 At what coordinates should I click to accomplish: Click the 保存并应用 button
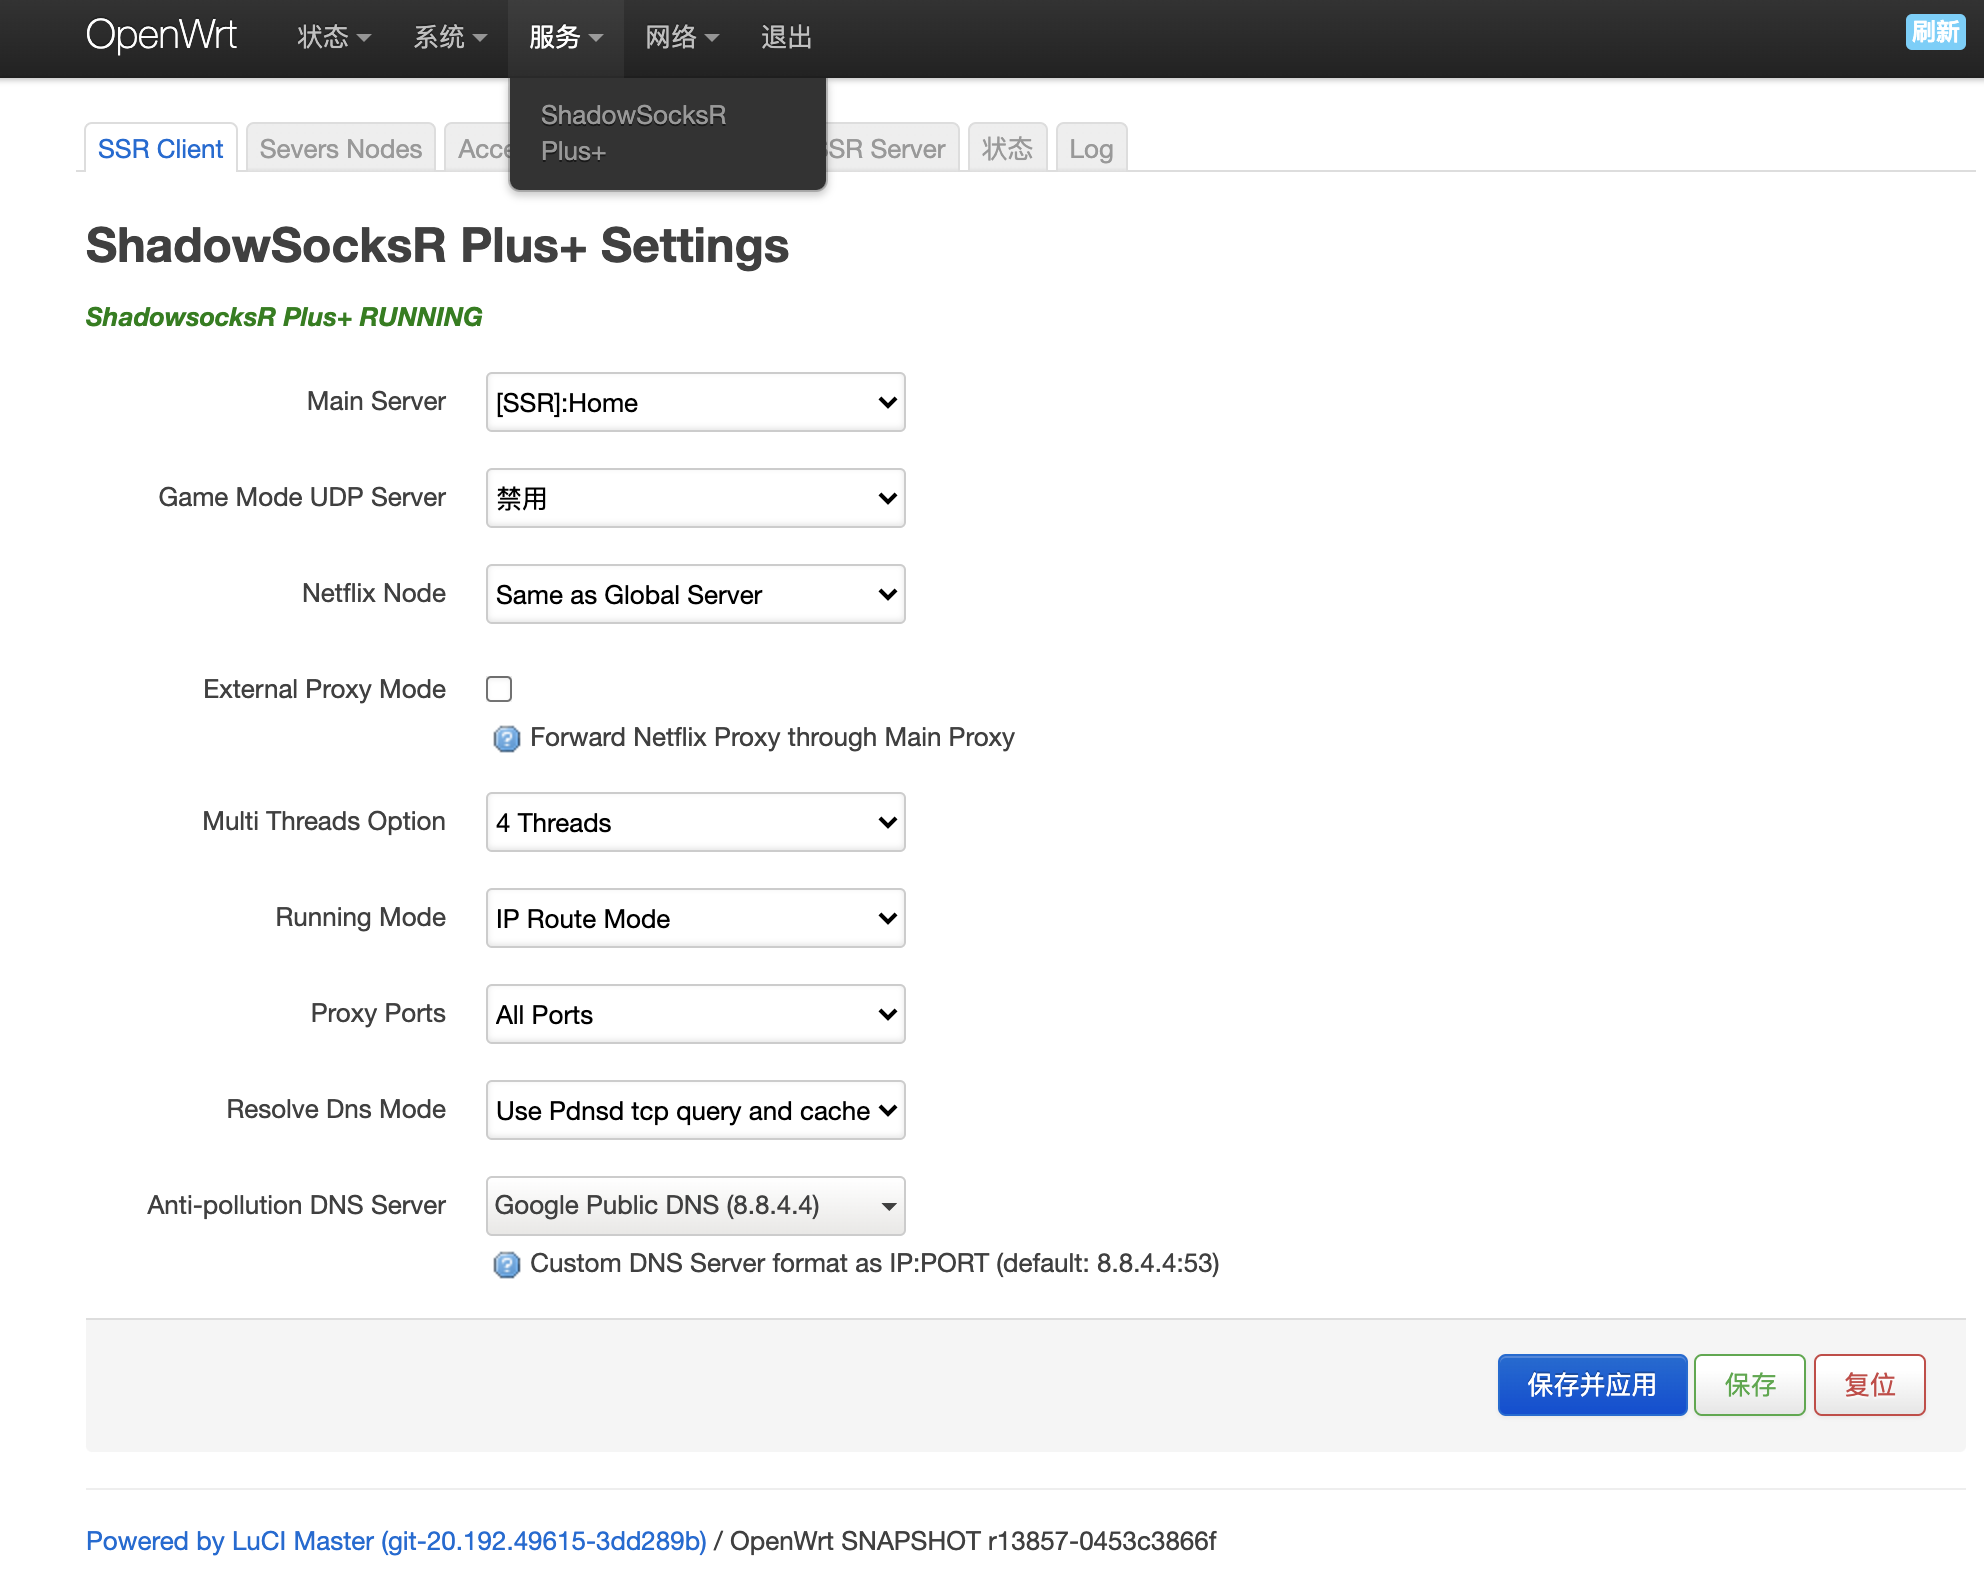pyautogui.click(x=1592, y=1385)
